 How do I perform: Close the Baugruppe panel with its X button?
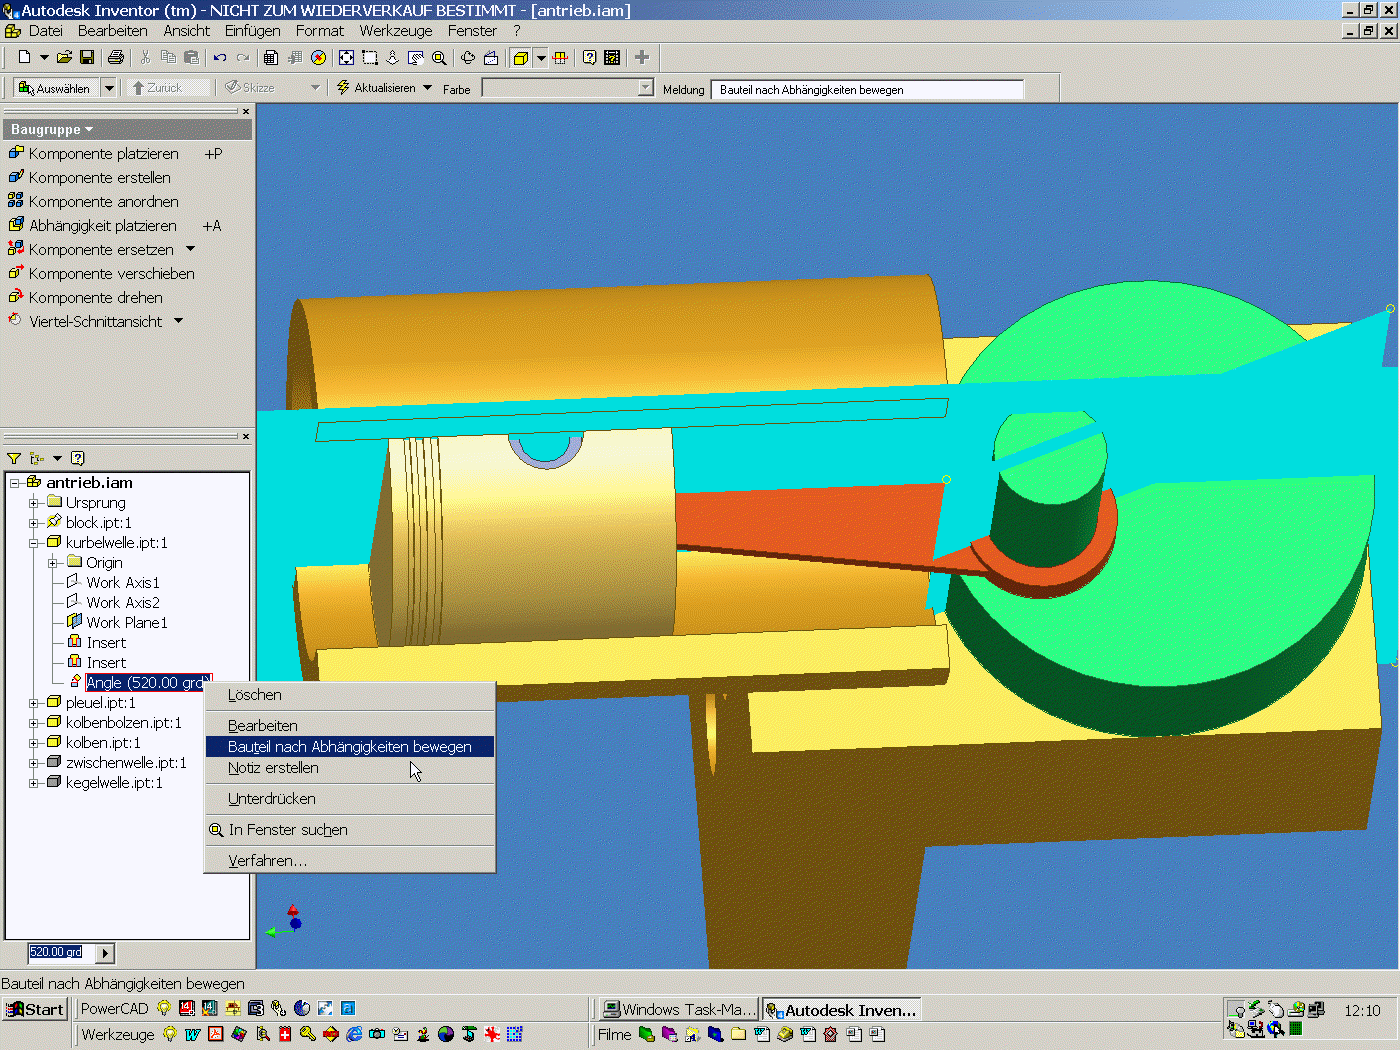tap(246, 111)
